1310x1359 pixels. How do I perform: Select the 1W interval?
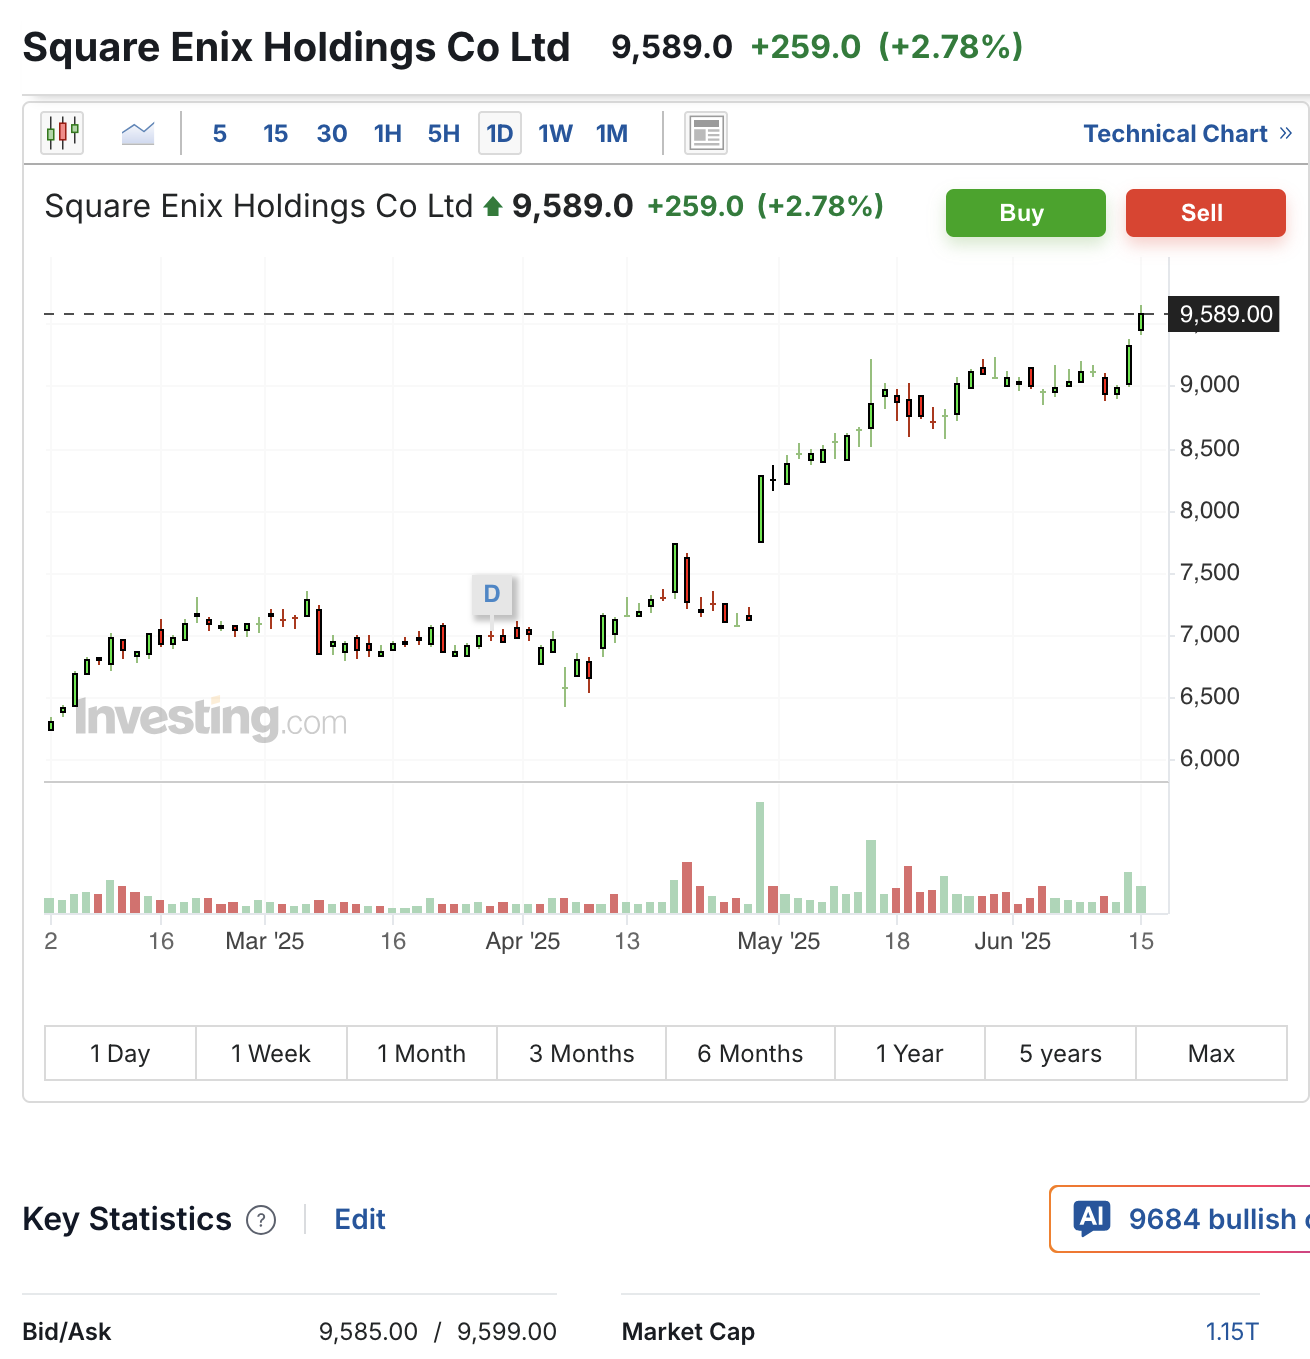click(556, 133)
